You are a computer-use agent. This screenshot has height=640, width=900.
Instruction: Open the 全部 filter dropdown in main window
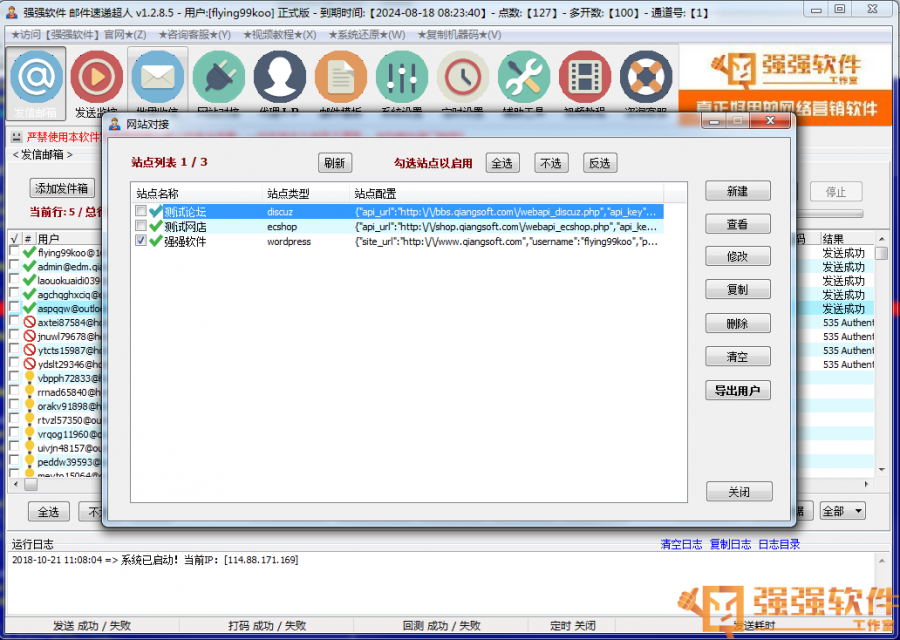click(842, 511)
